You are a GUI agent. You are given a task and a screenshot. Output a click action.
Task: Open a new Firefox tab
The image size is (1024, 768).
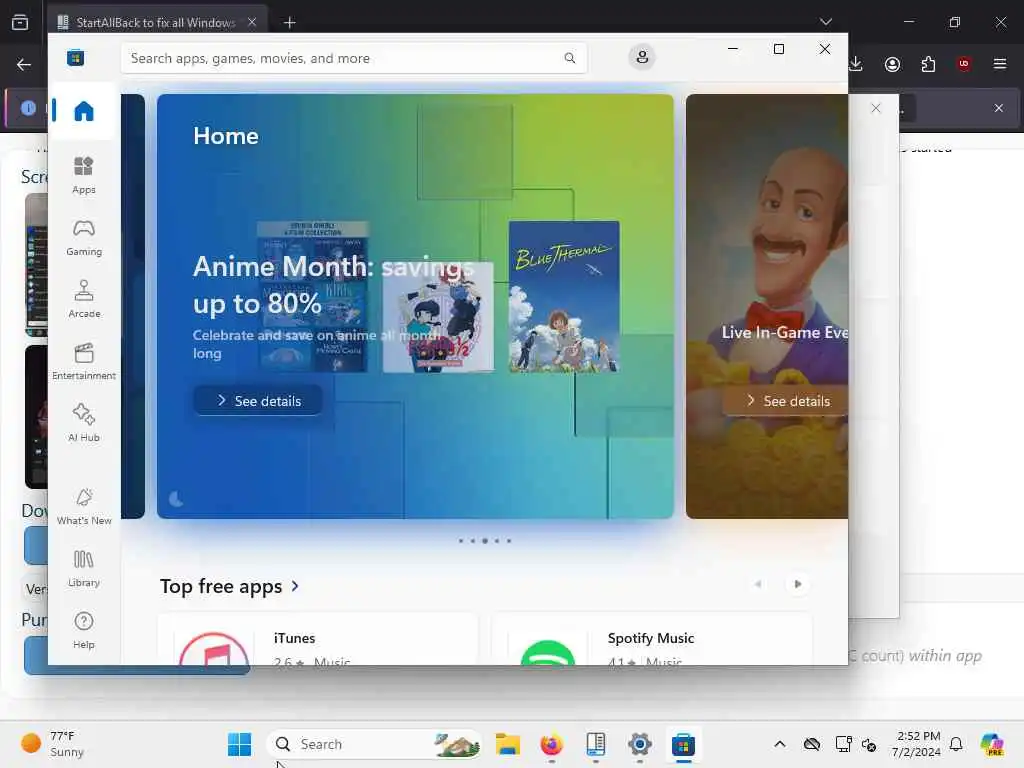tap(289, 23)
